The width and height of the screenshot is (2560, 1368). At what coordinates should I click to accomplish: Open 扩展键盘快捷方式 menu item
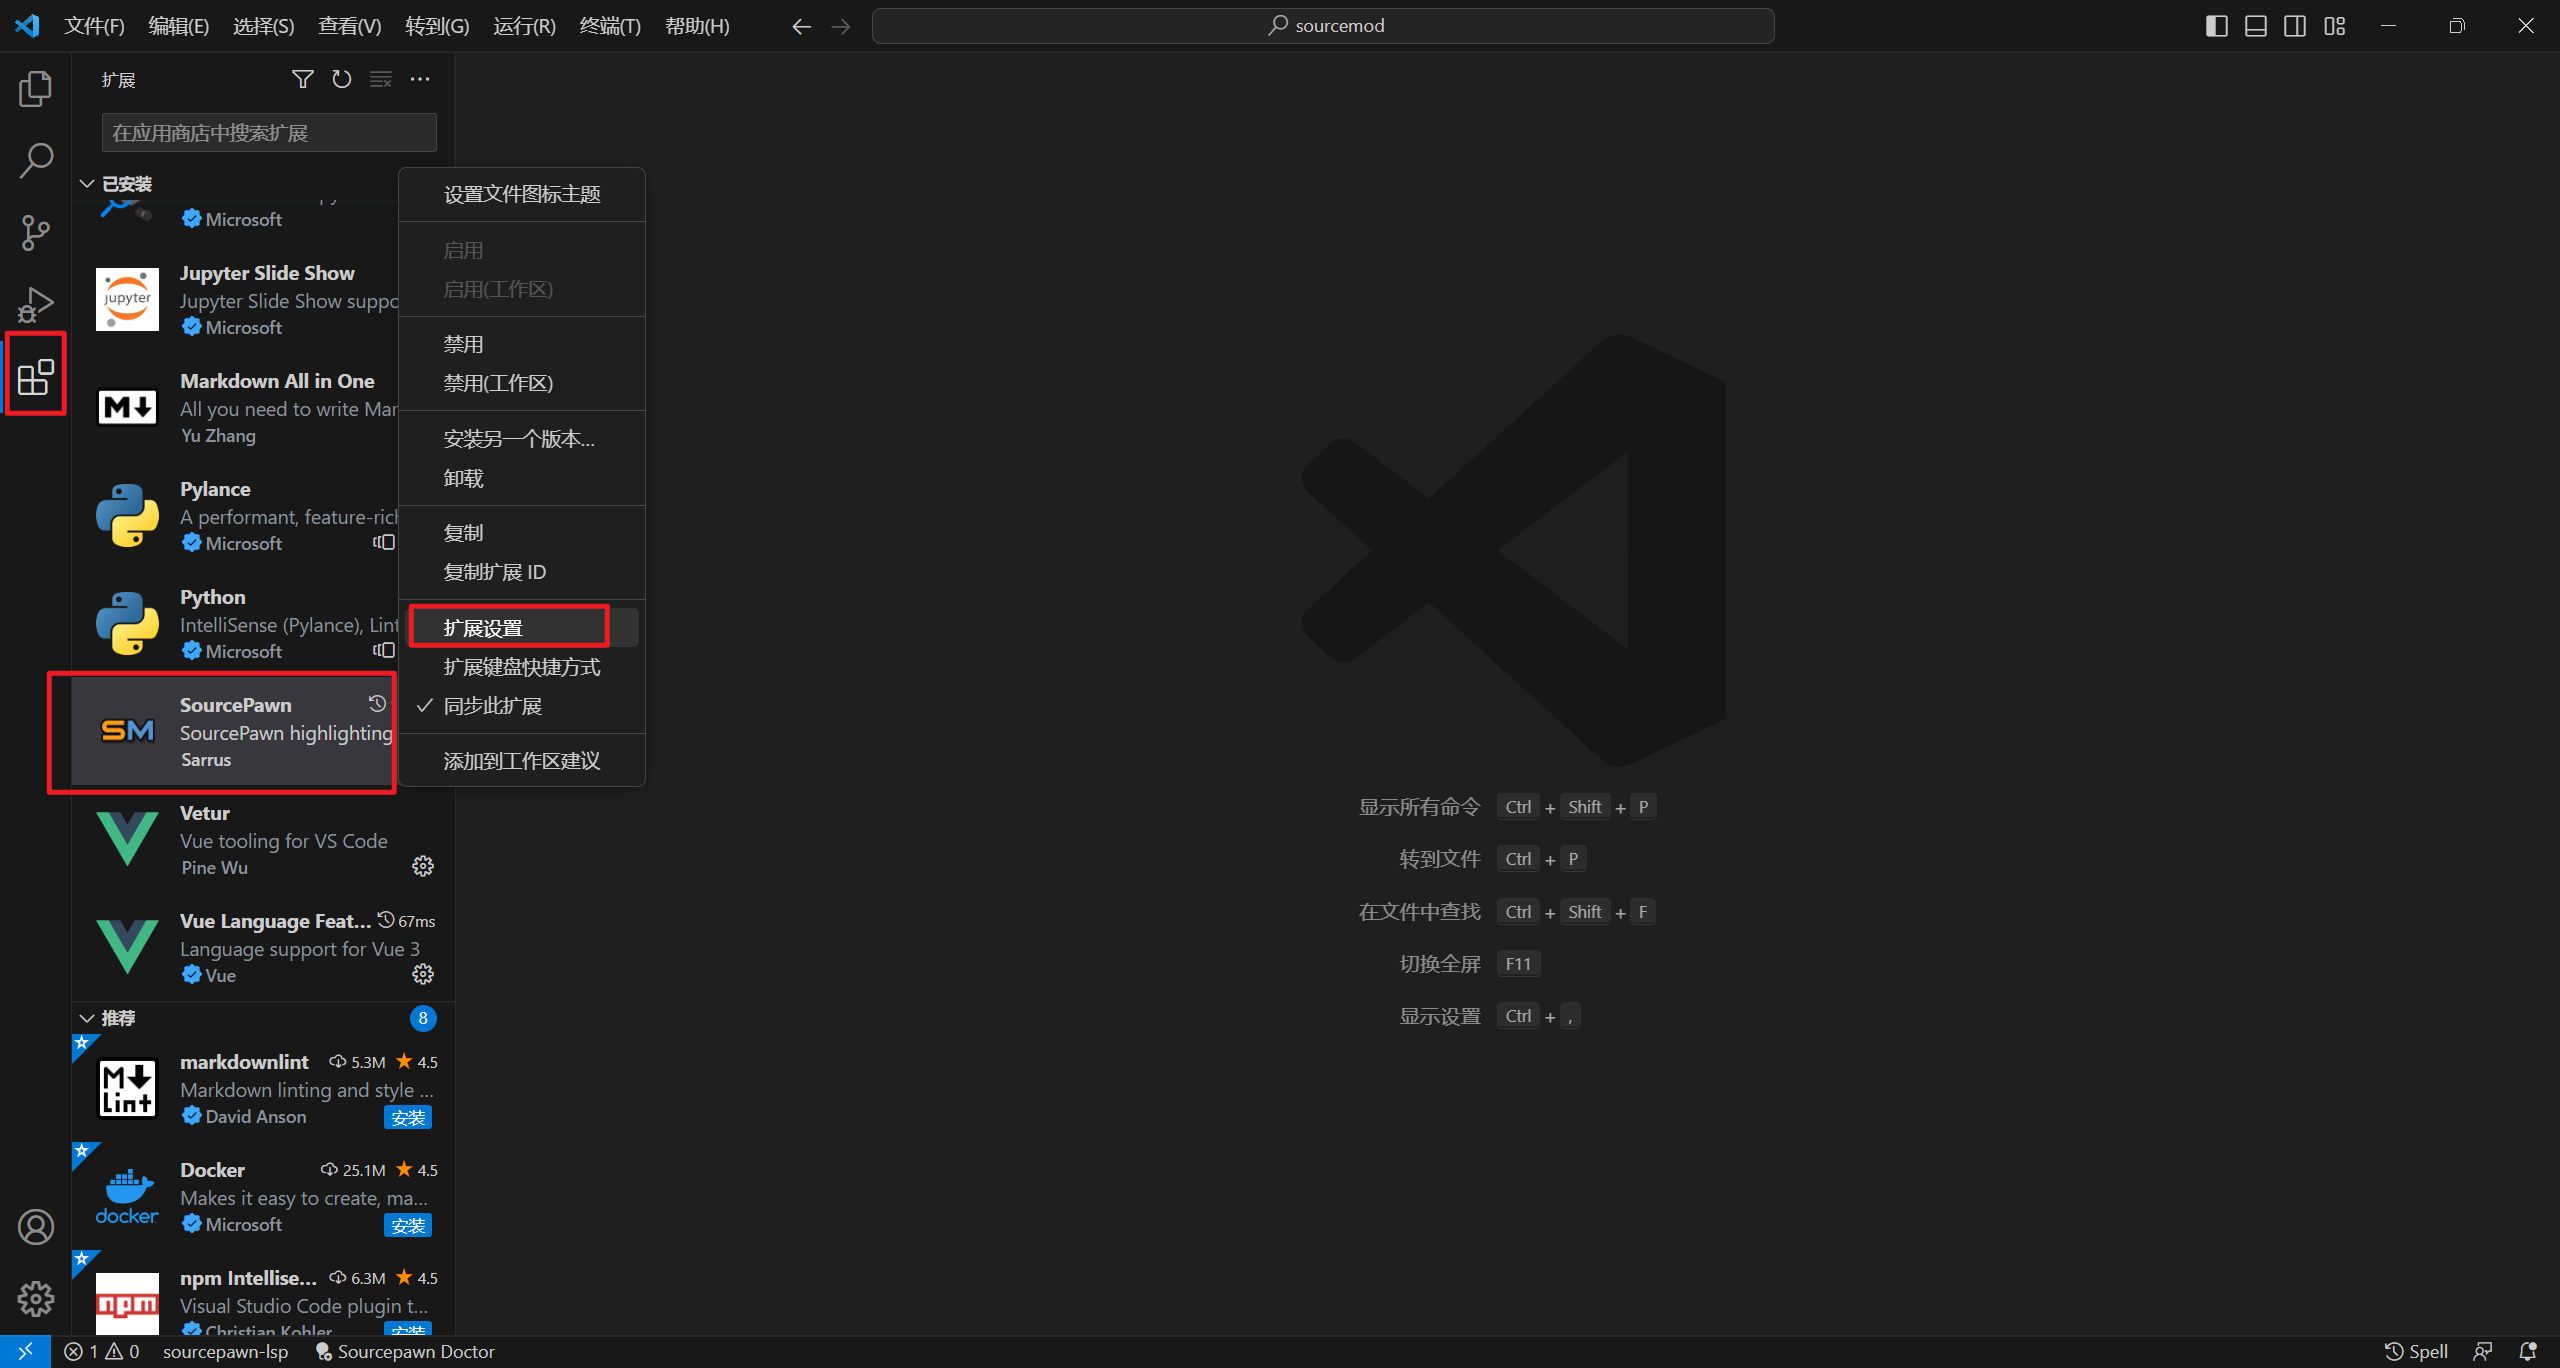pos(522,667)
